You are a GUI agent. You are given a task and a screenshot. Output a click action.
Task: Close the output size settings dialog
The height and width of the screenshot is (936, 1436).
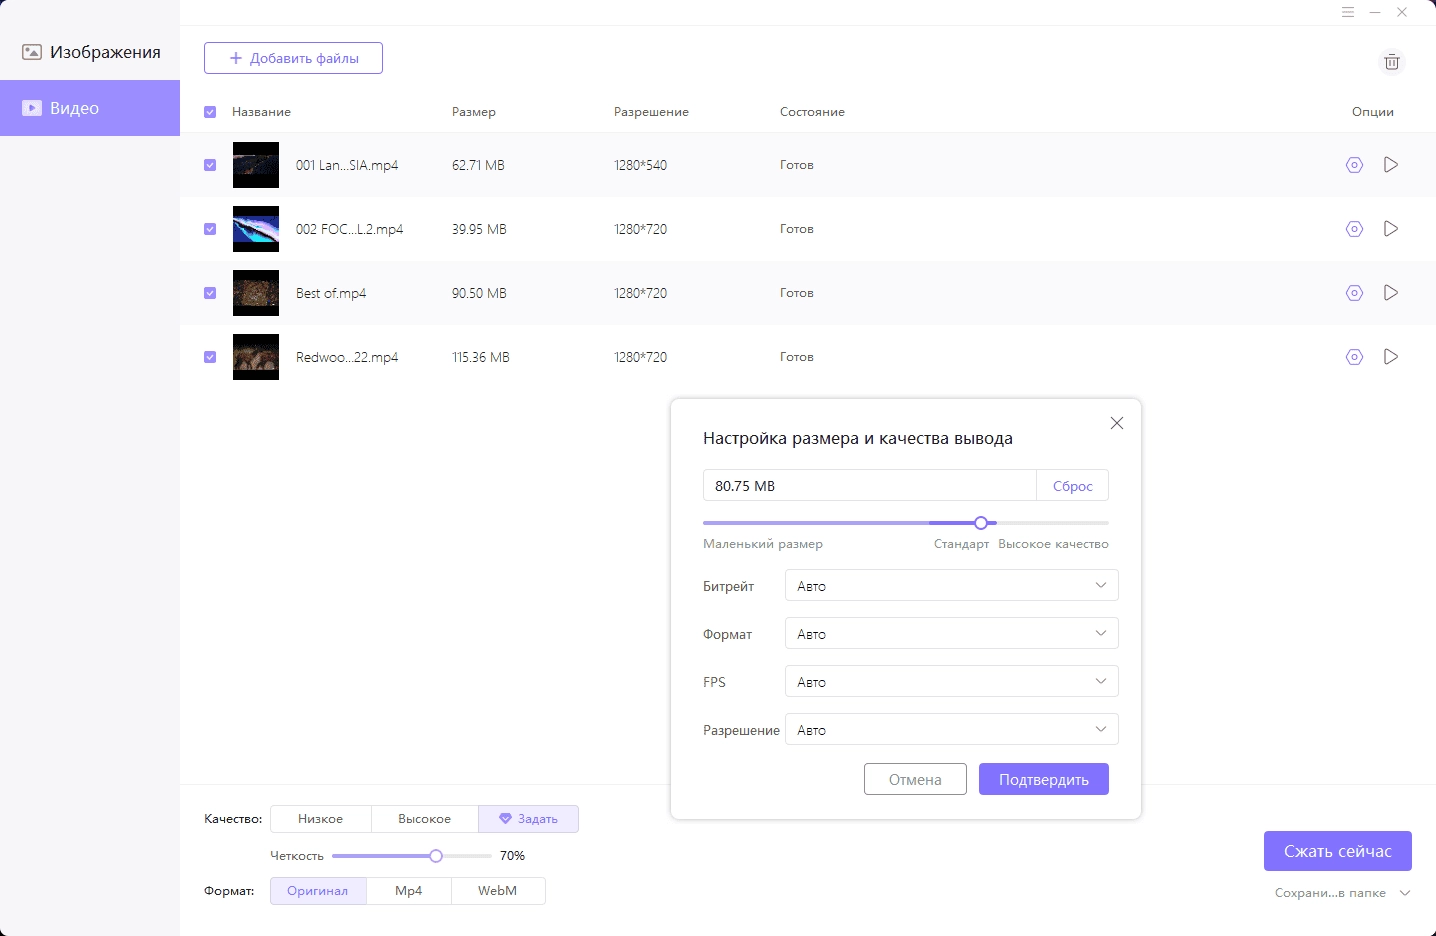point(1117,423)
